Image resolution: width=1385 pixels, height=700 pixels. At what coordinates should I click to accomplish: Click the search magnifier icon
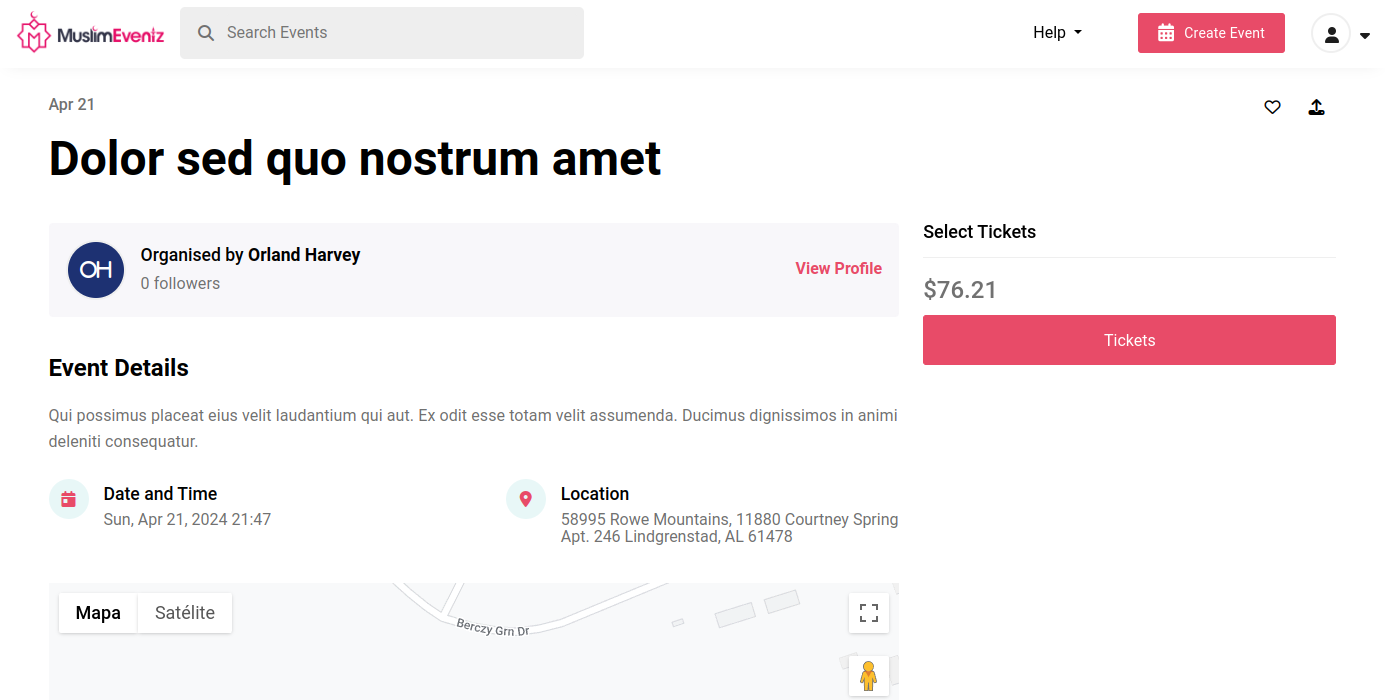[206, 33]
